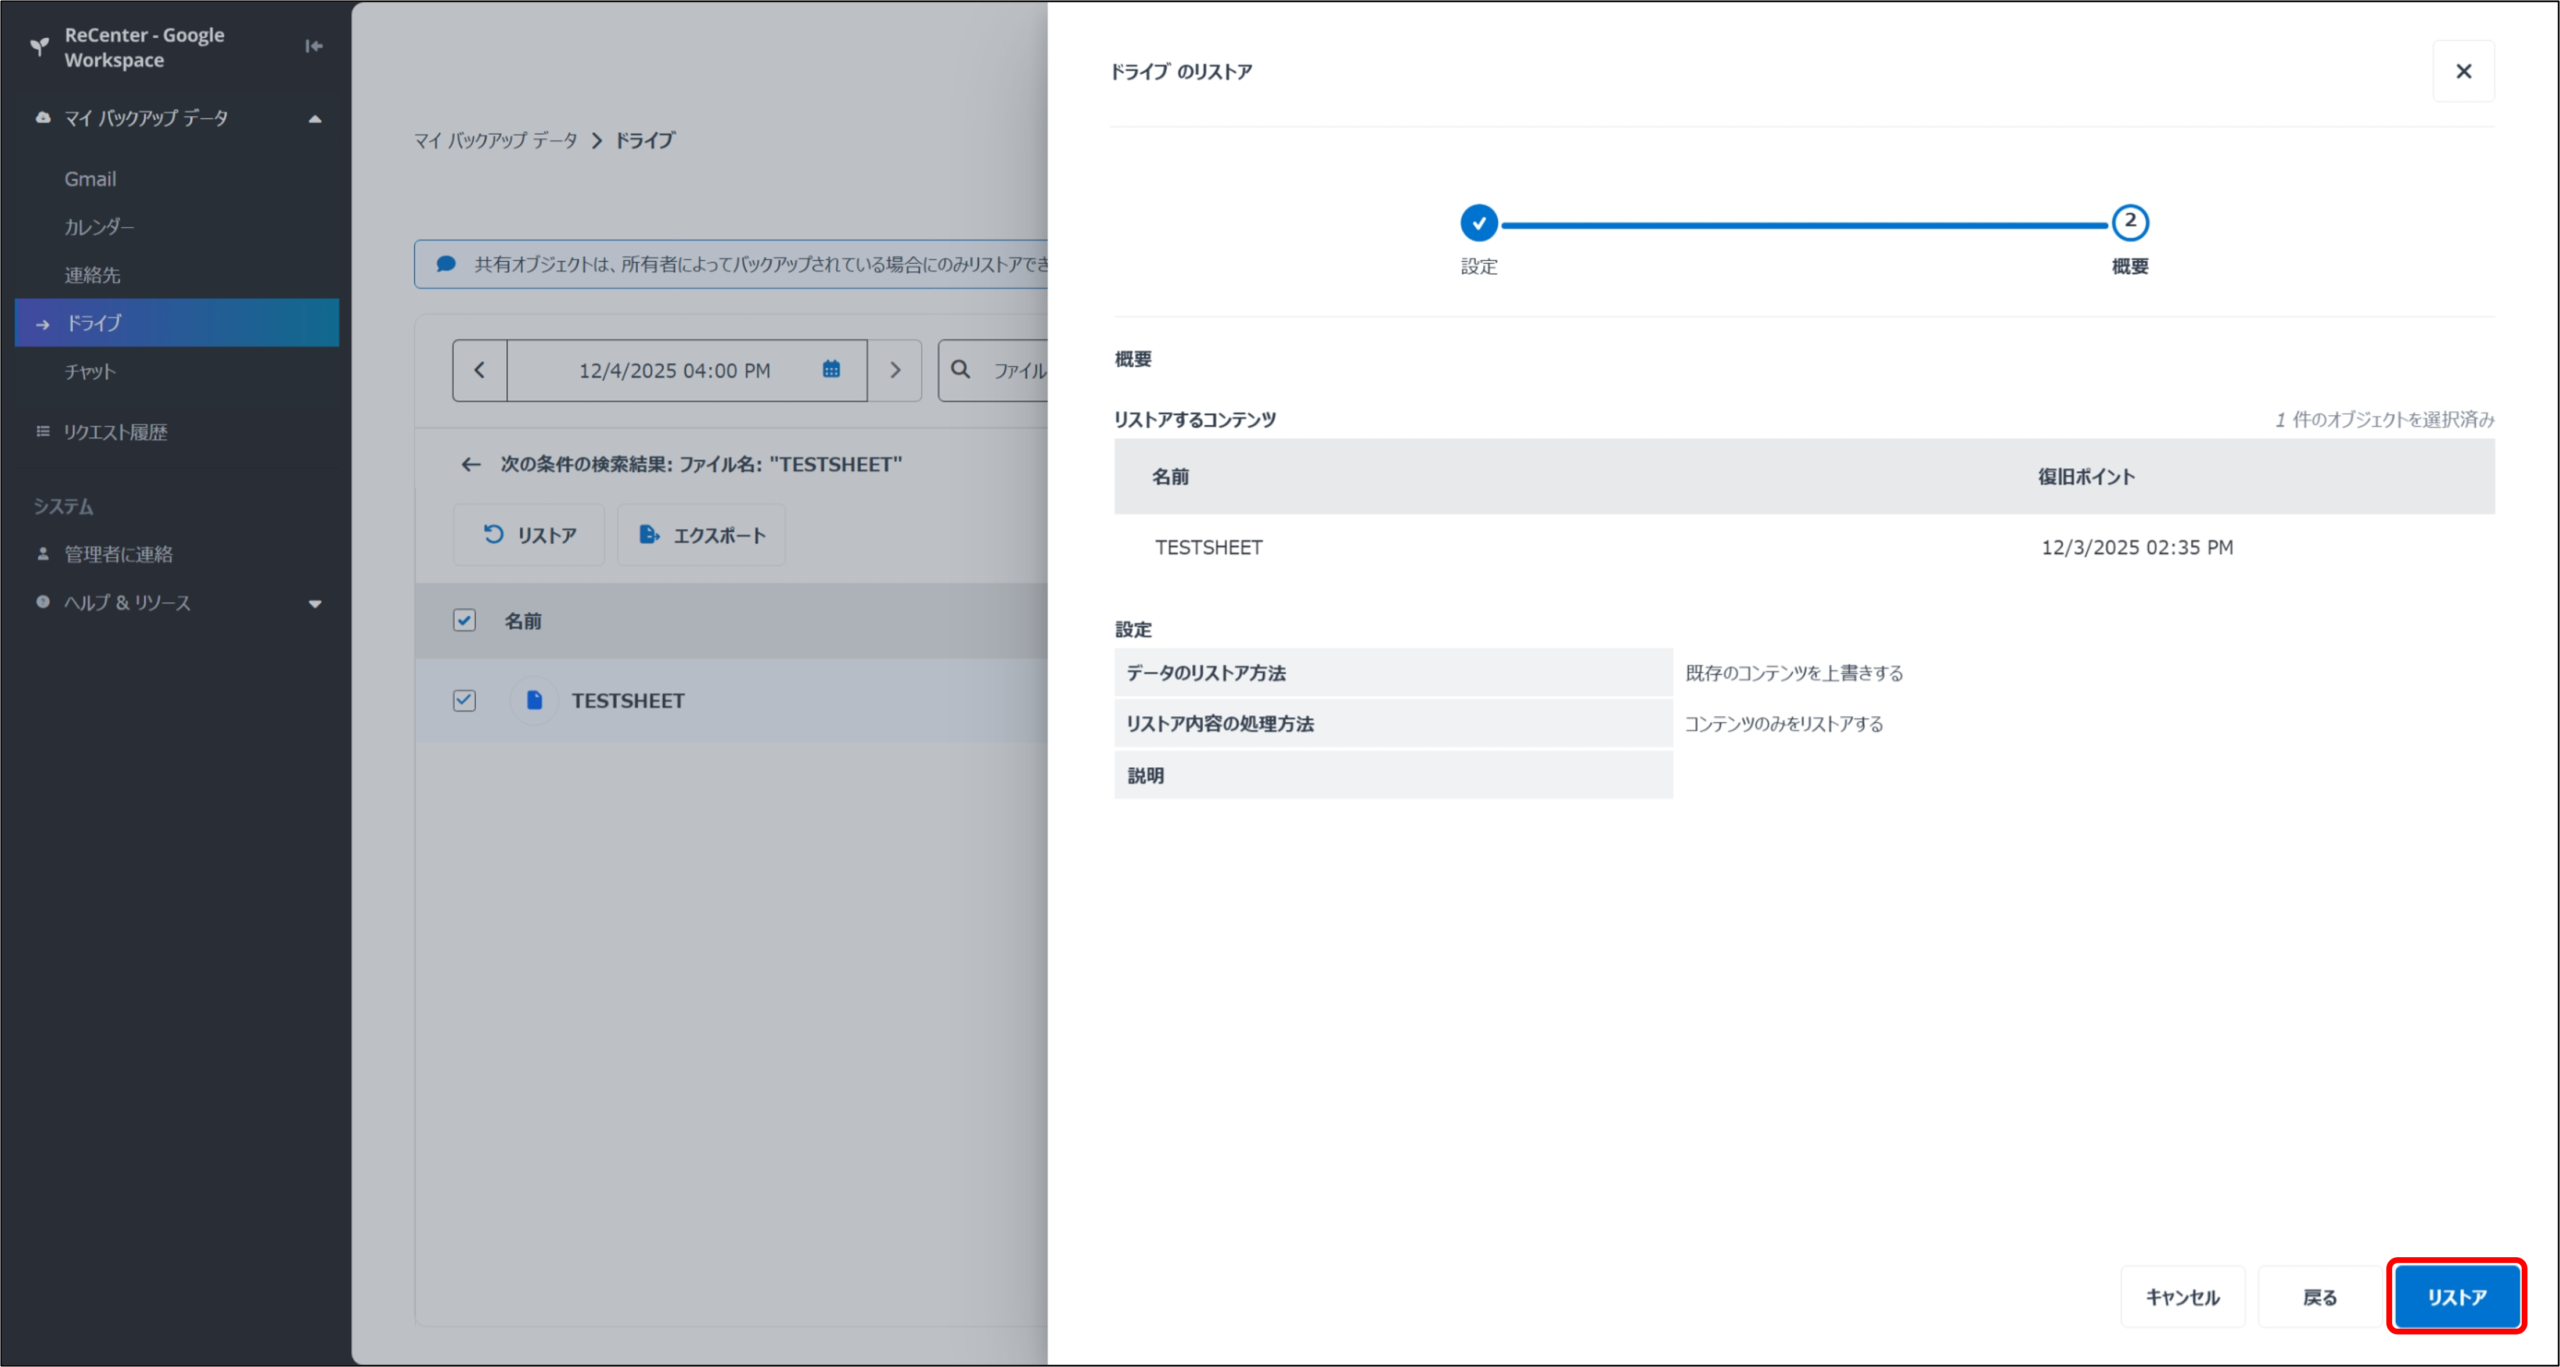Click the 戻る button
Viewport: 2560px width, 1367px height.
[x=2319, y=1297]
